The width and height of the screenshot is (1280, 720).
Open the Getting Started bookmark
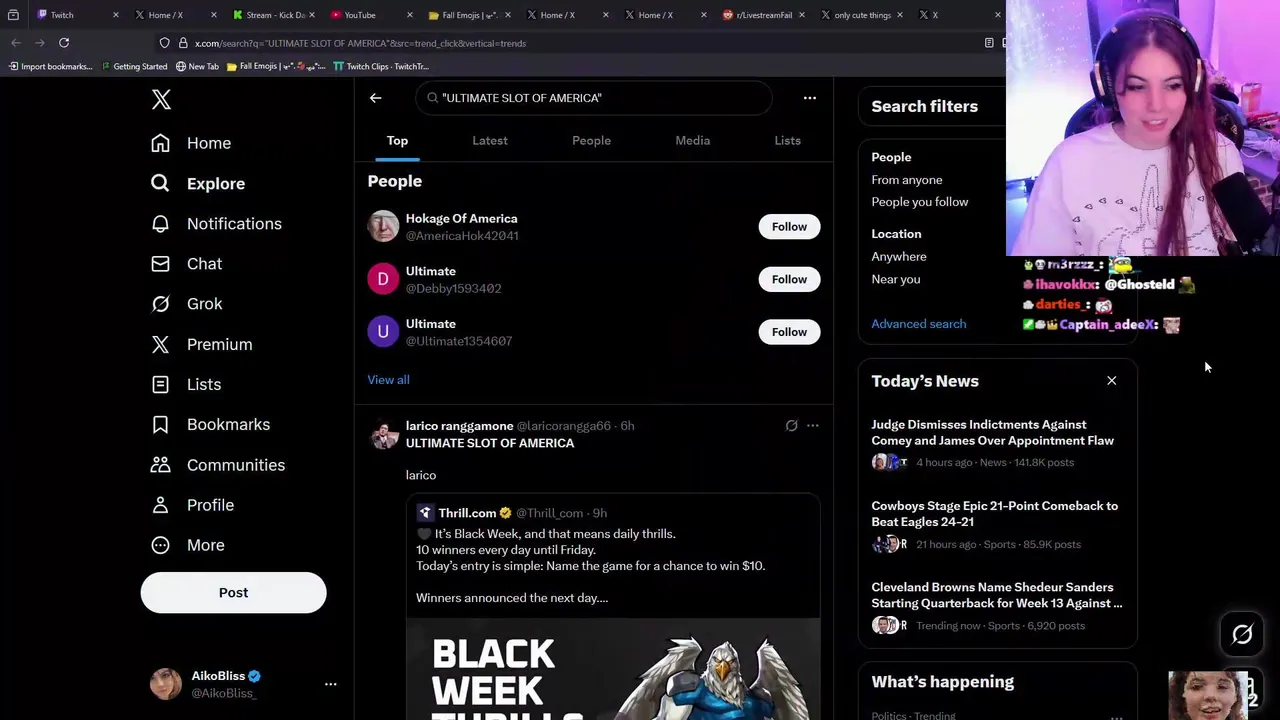click(x=133, y=66)
